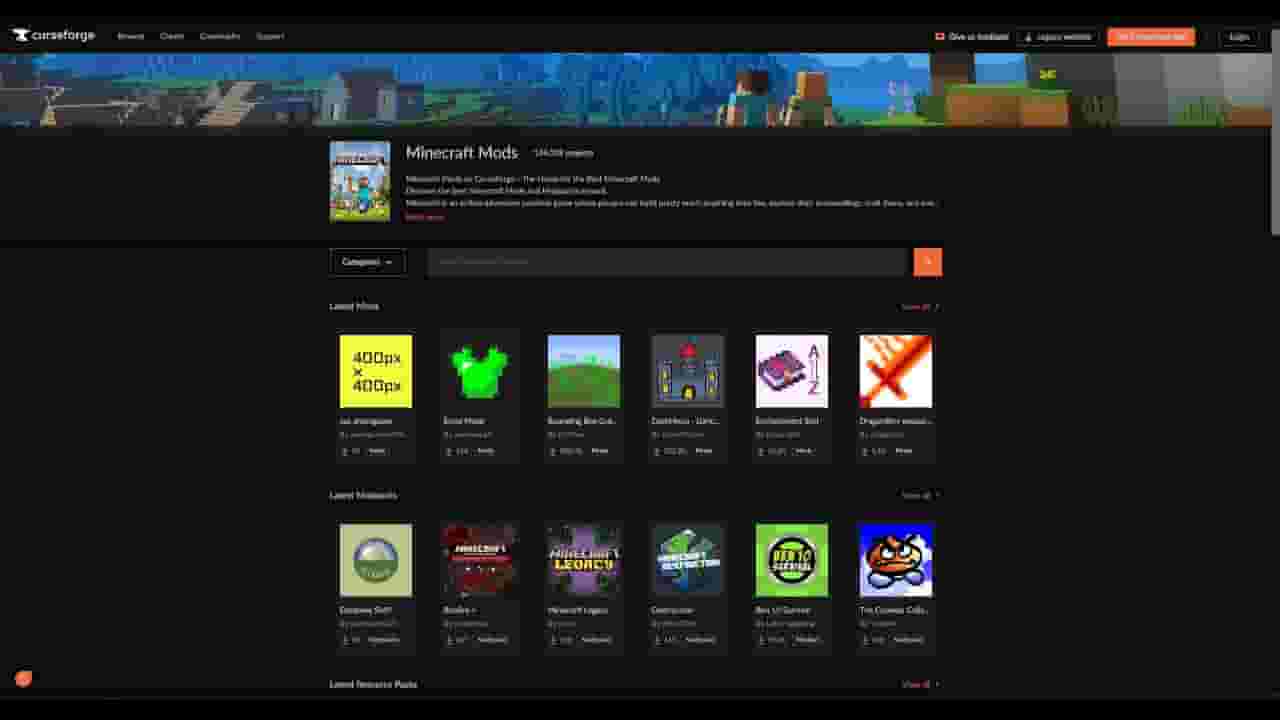
Task: Open the Create menu
Action: (x=172, y=36)
